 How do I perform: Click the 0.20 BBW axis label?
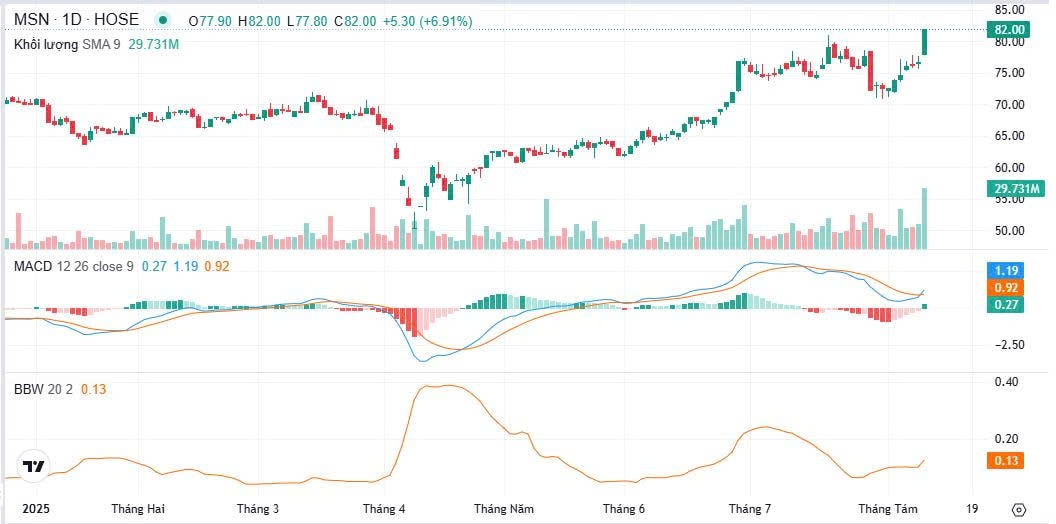pos(1008,439)
